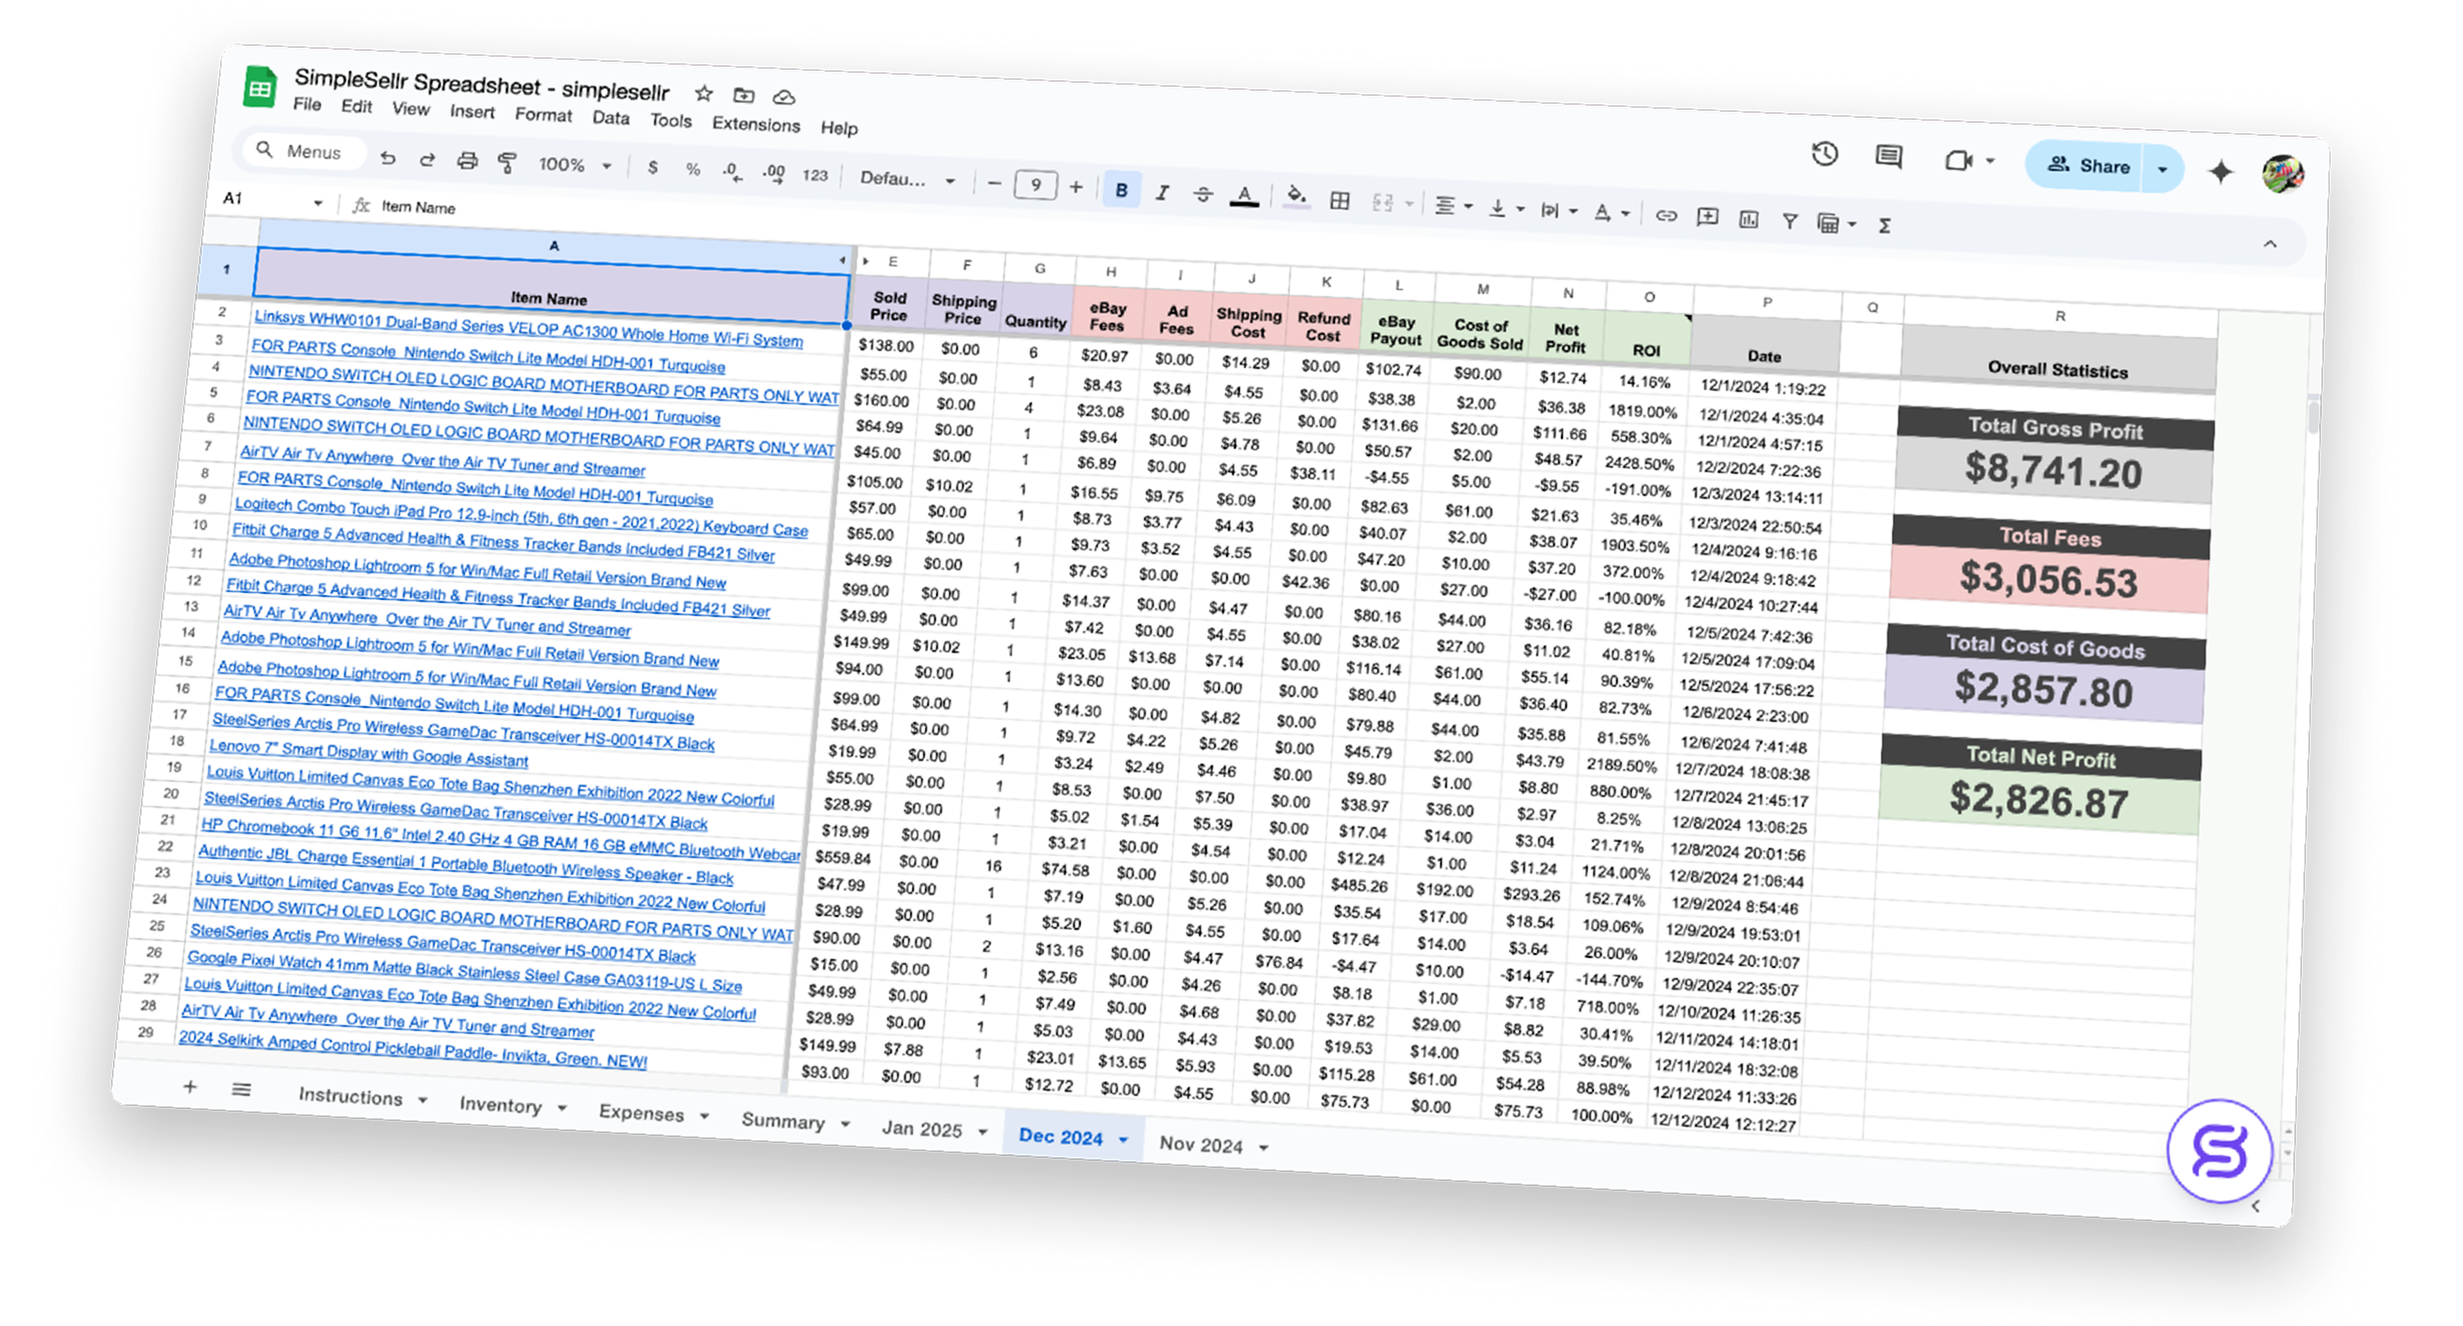Apply italic formatting

click(1161, 192)
